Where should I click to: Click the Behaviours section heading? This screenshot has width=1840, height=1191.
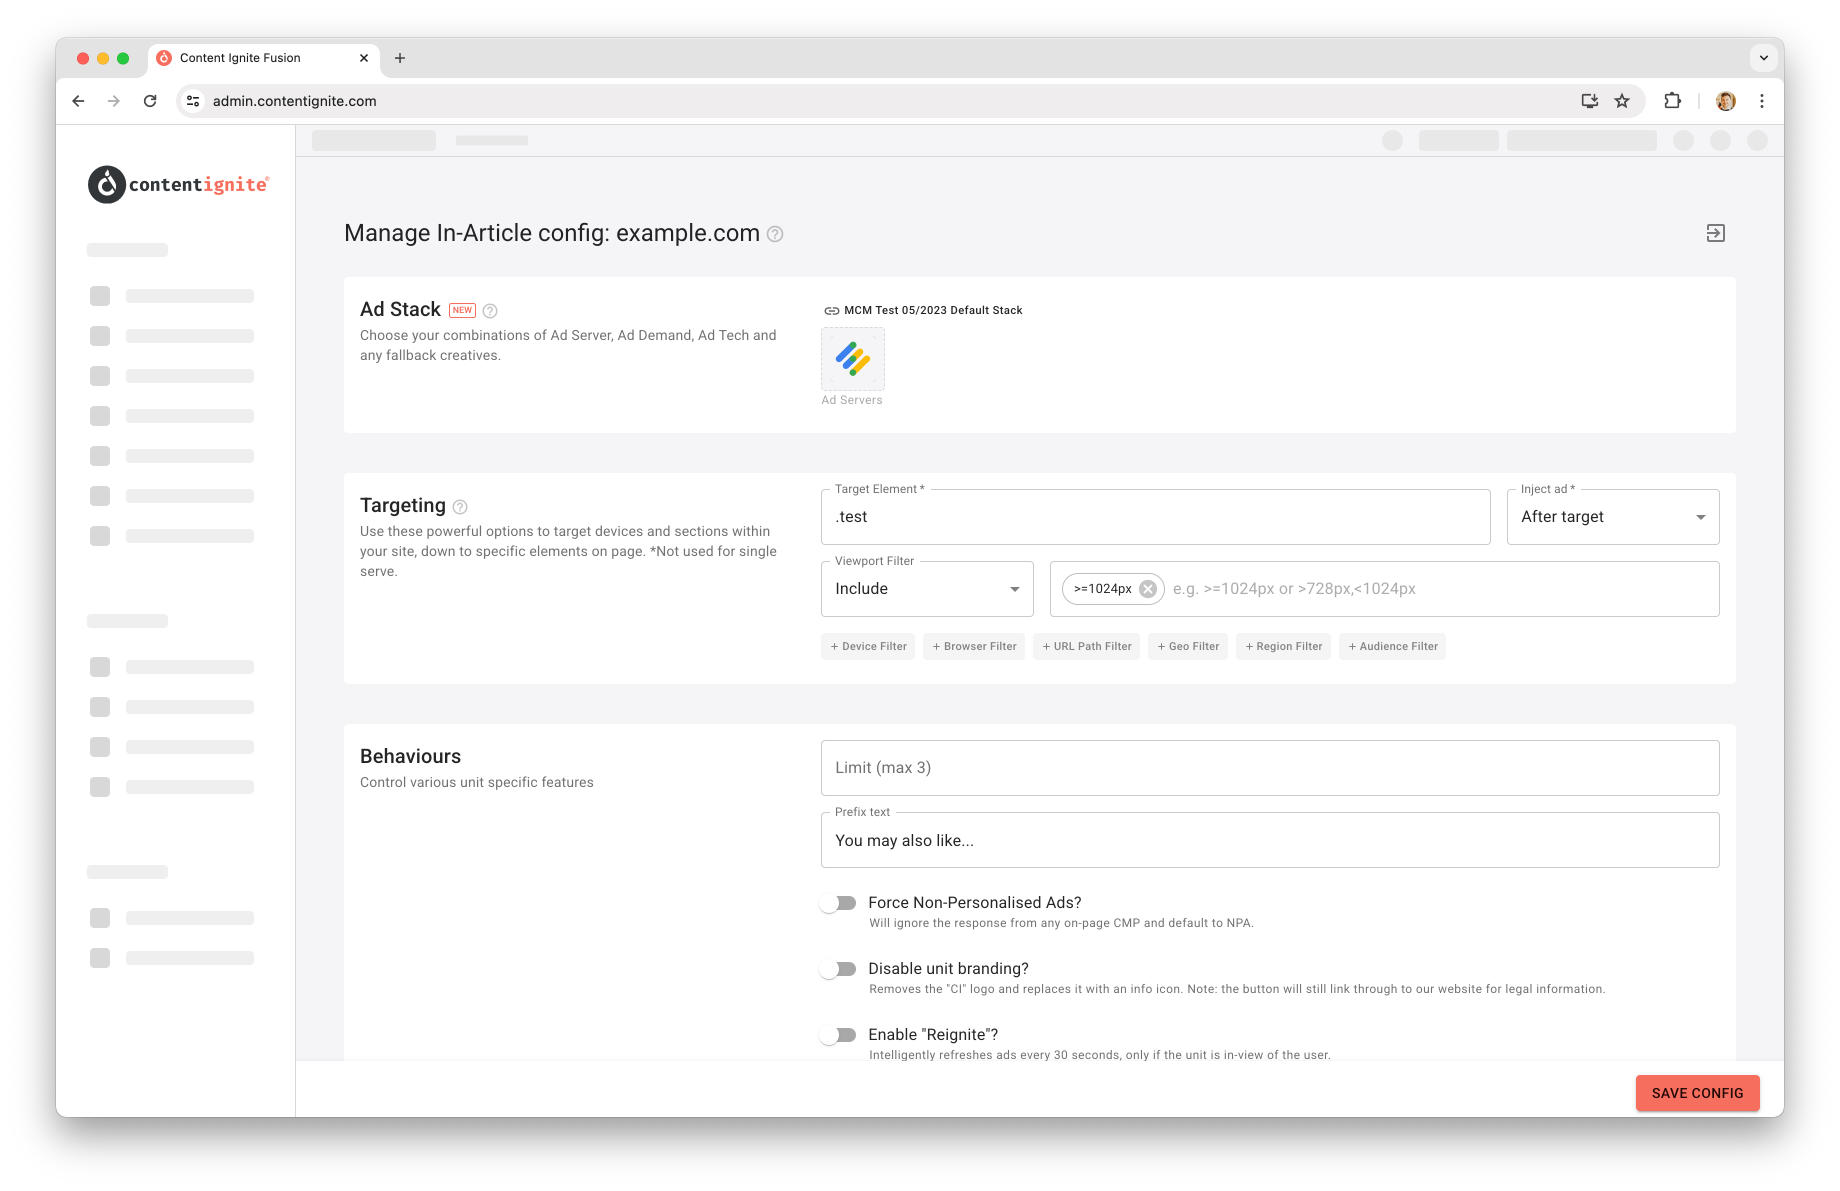410,756
